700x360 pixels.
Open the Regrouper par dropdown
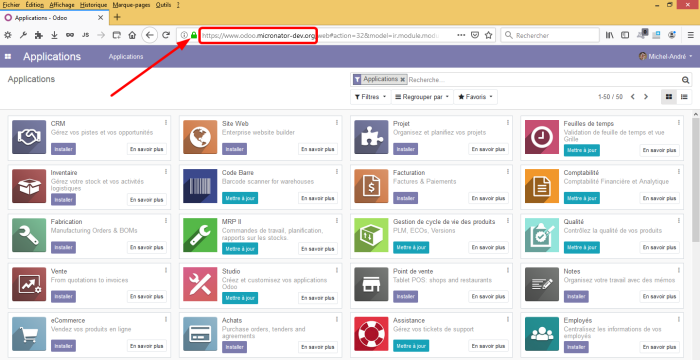[422, 96]
